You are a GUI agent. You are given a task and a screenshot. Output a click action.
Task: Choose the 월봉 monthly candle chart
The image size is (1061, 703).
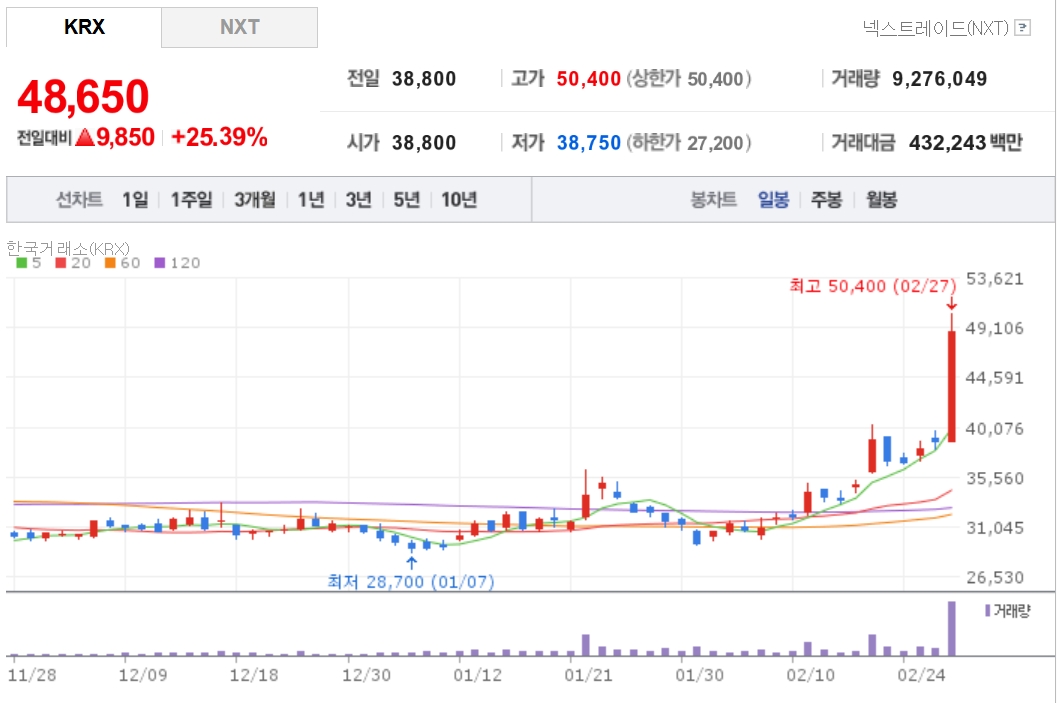tap(881, 200)
